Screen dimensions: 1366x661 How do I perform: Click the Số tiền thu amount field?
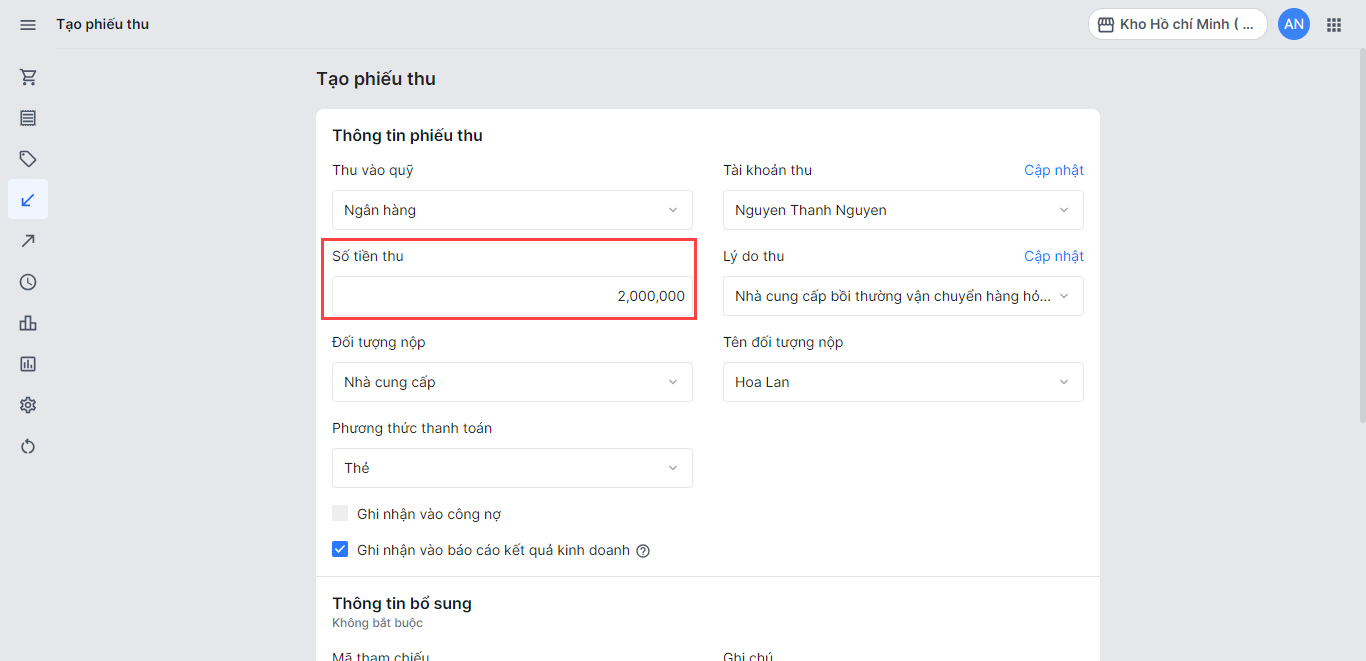(x=512, y=296)
